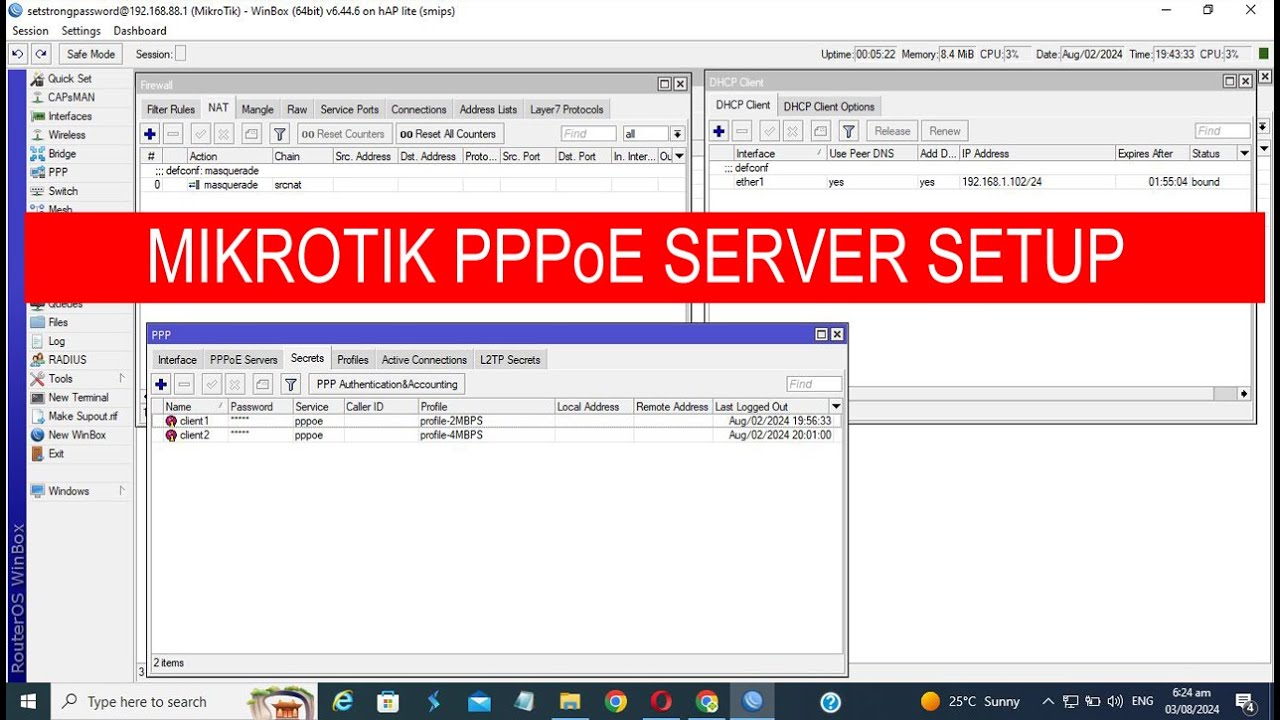The height and width of the screenshot is (720, 1280).
Task: Add a new rule with Firewall plus icon
Action: pyautogui.click(x=150, y=134)
